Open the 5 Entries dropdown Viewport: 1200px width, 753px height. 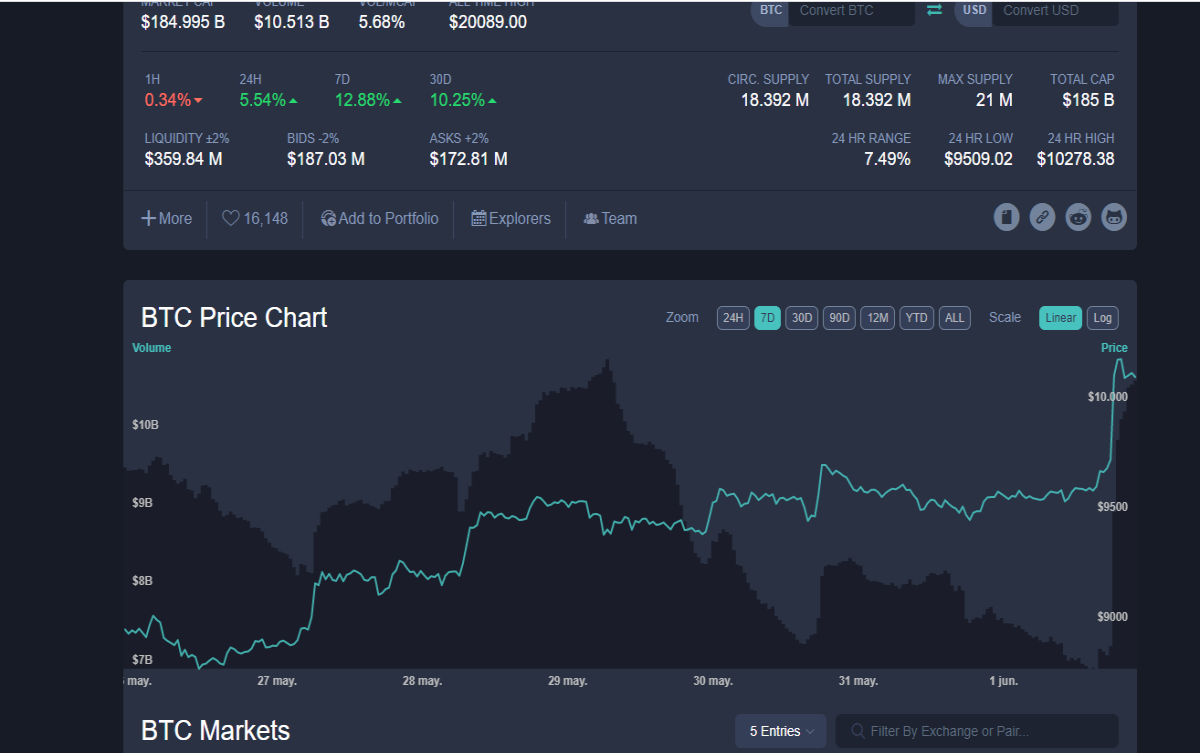pos(781,731)
